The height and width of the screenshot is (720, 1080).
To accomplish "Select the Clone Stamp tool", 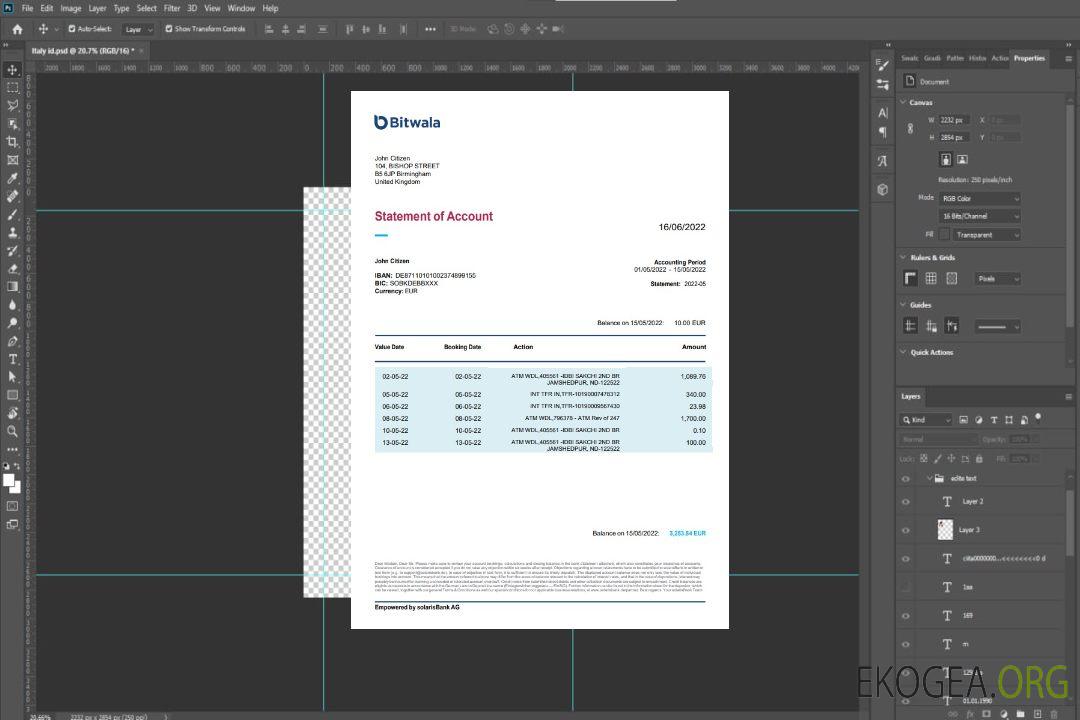I will [12, 232].
